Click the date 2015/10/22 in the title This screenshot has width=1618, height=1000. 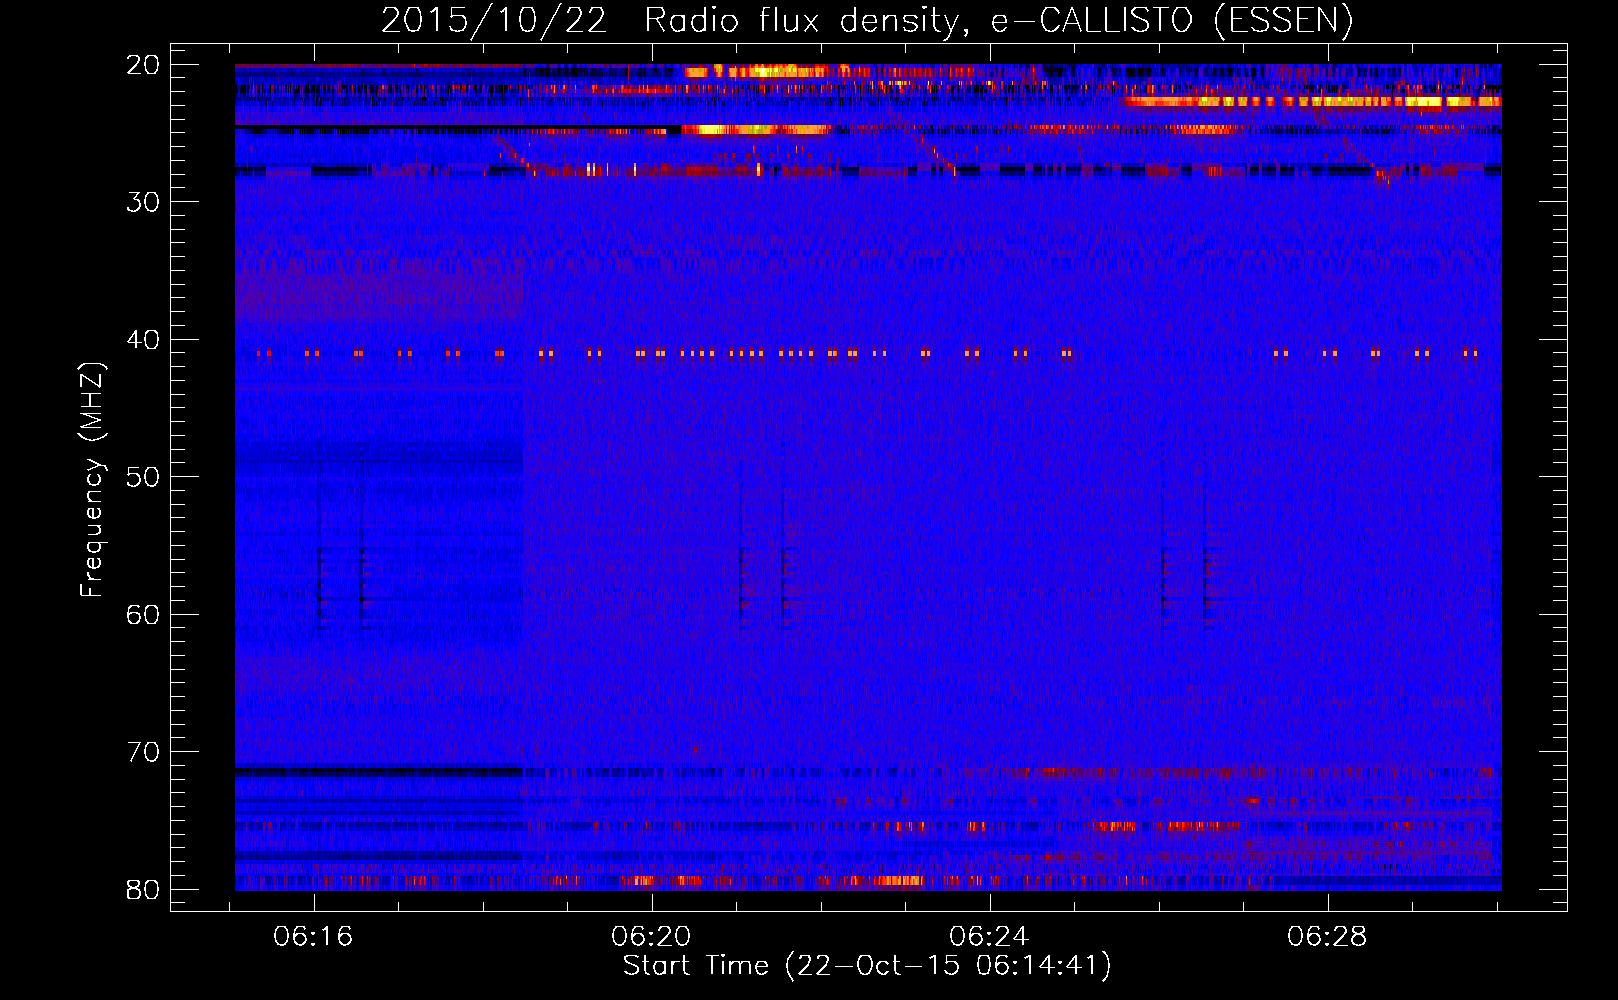[493, 21]
